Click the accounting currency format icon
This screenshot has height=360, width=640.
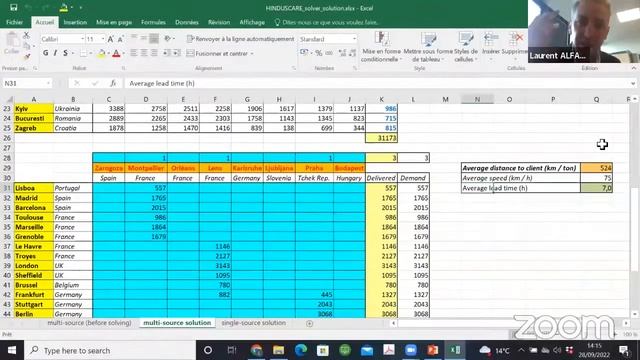[x=304, y=53]
